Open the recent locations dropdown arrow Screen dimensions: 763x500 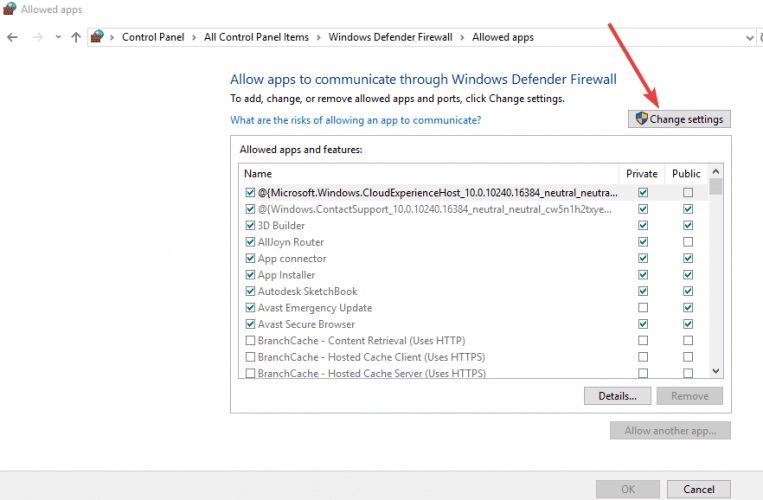coord(58,37)
